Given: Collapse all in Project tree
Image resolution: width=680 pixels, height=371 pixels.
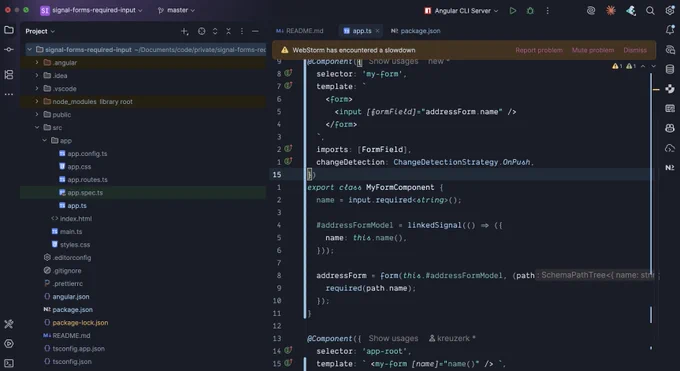Looking at the screenshot, I should click(229, 31).
